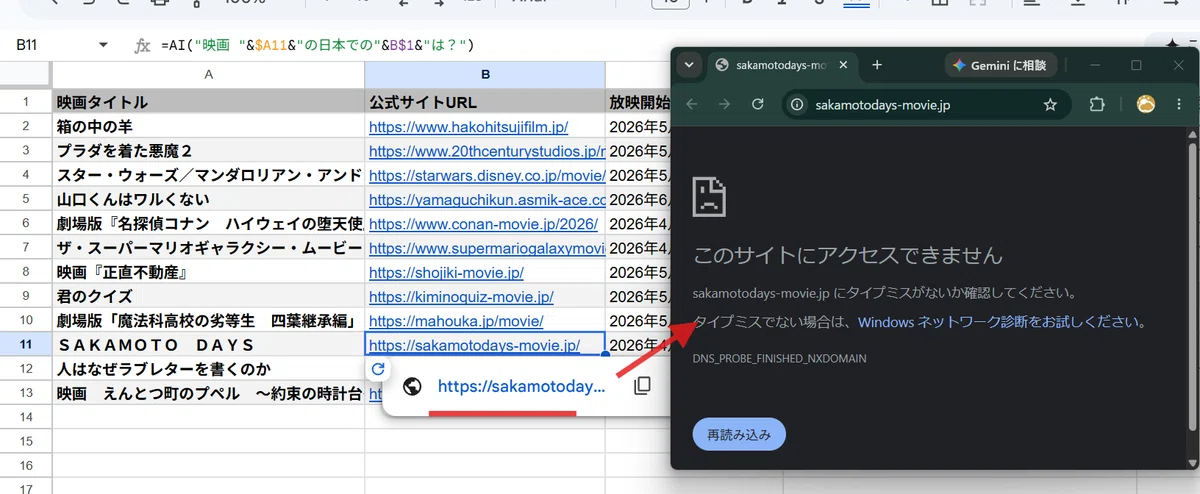Image resolution: width=1200 pixels, height=494 pixels.
Task: Open the mahouka.jp/movie link
Action: [x=456, y=321]
